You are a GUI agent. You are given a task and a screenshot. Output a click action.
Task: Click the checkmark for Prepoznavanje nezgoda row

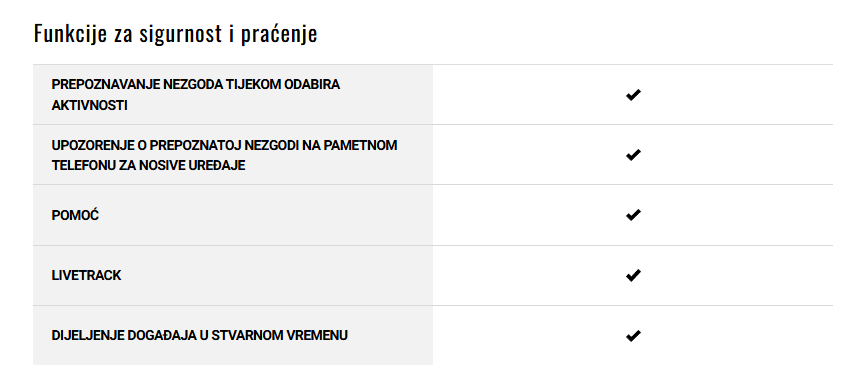click(x=633, y=95)
